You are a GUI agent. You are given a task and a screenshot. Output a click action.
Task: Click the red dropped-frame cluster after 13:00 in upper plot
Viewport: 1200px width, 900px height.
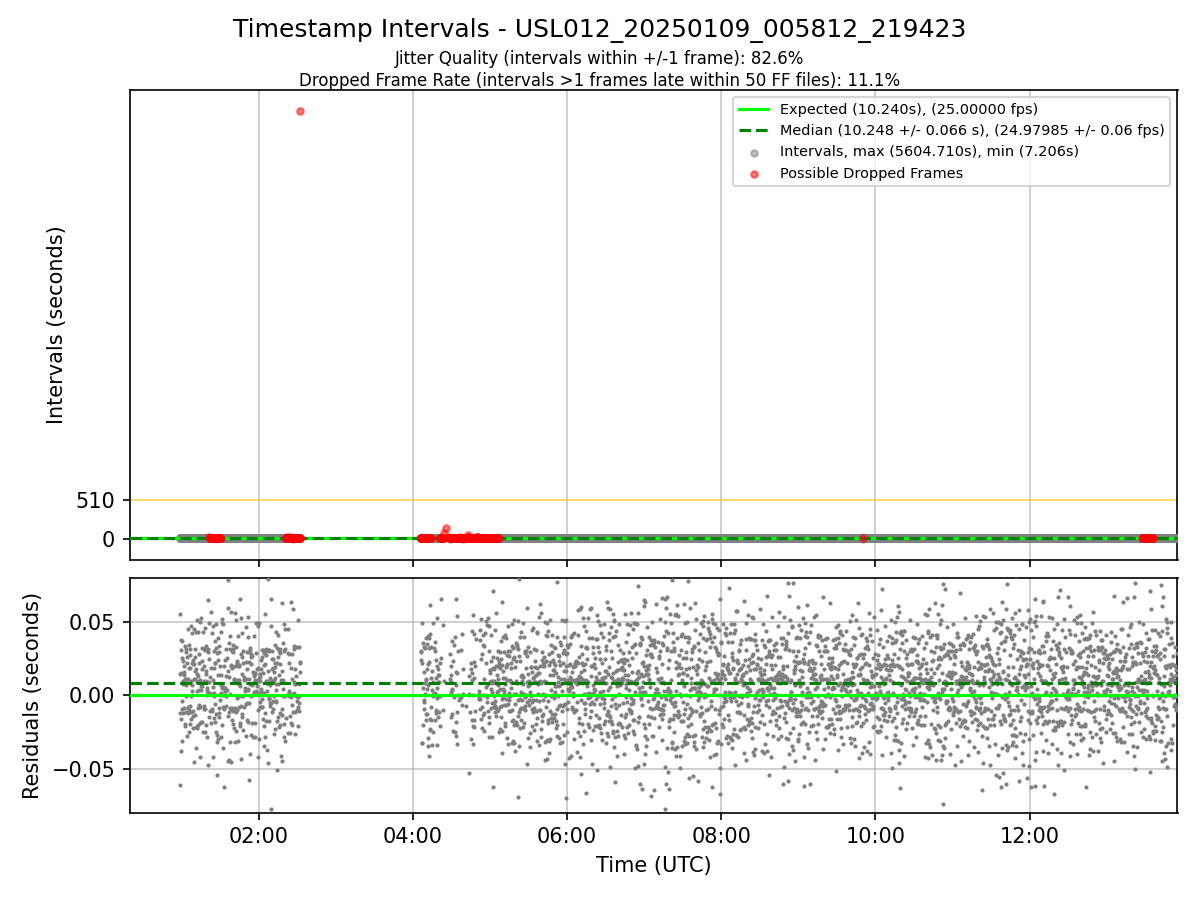[x=1147, y=538]
